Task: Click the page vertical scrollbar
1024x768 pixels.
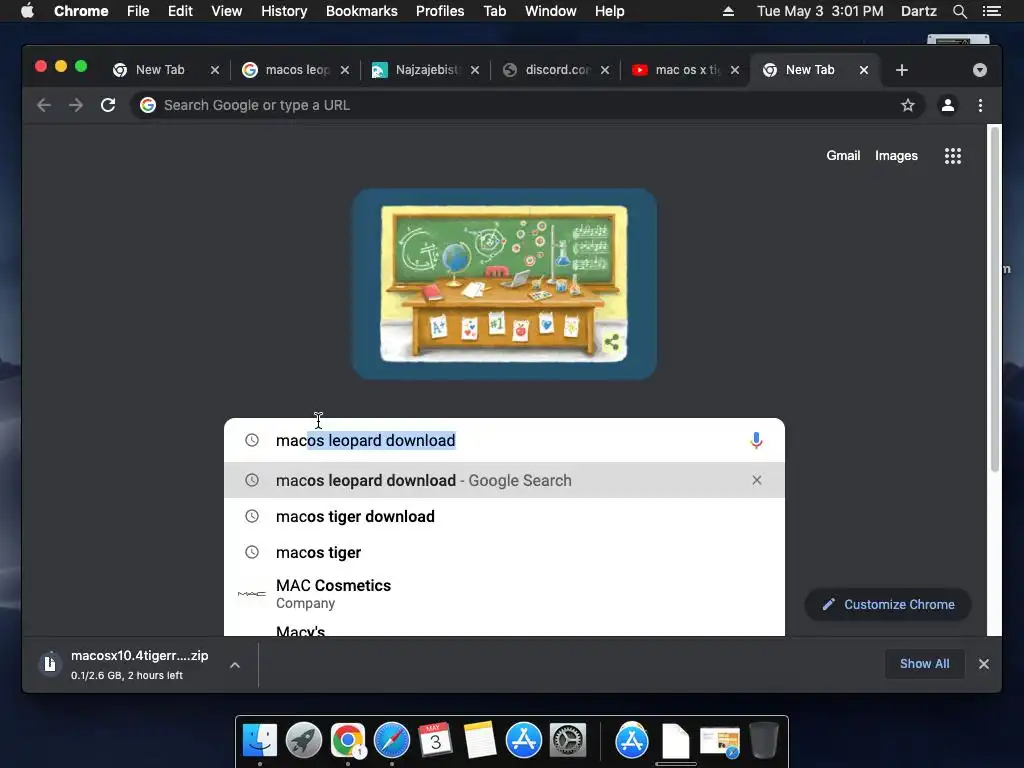Action: coord(995,299)
